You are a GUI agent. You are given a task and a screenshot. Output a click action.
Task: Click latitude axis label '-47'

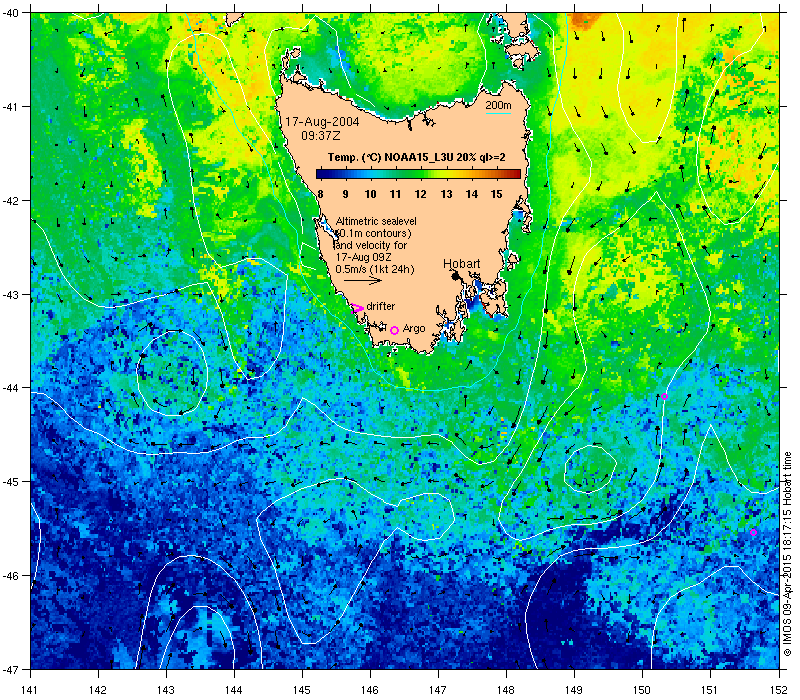9,669
